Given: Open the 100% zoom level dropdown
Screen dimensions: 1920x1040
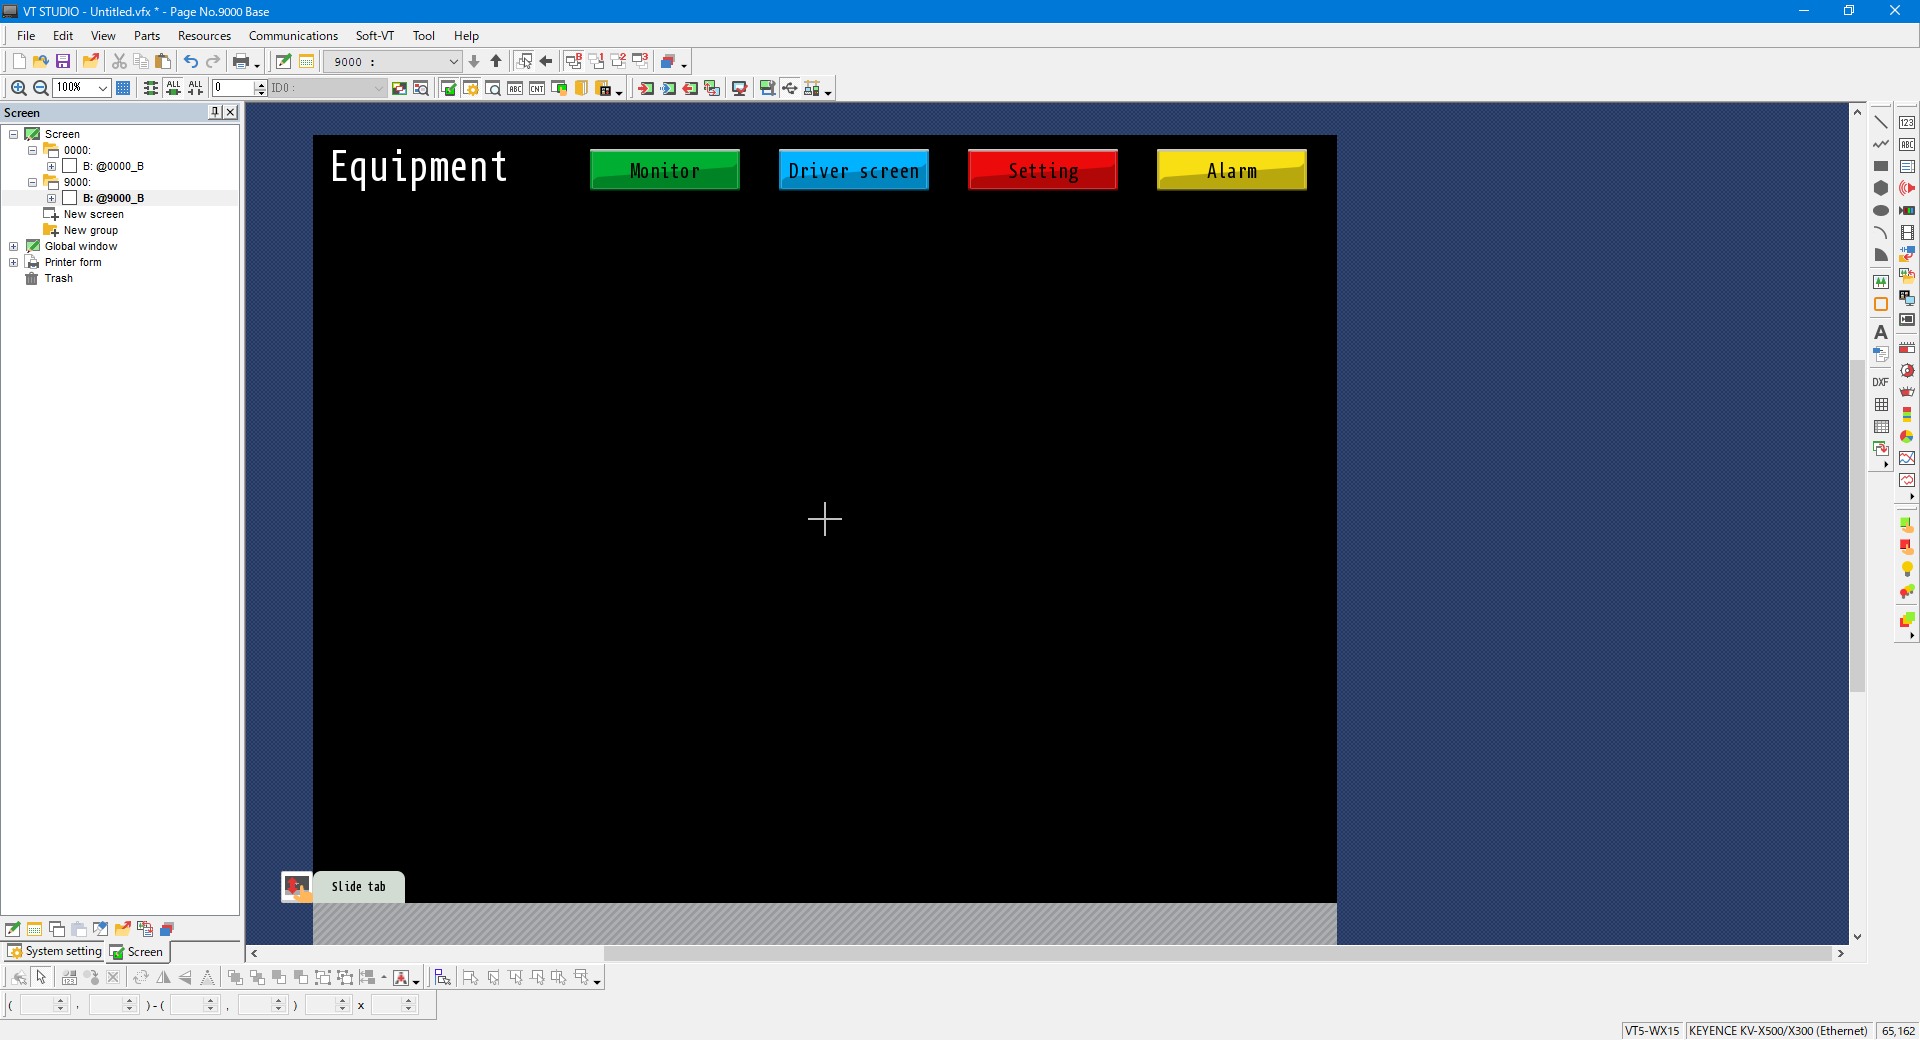Looking at the screenshot, I should [102, 88].
